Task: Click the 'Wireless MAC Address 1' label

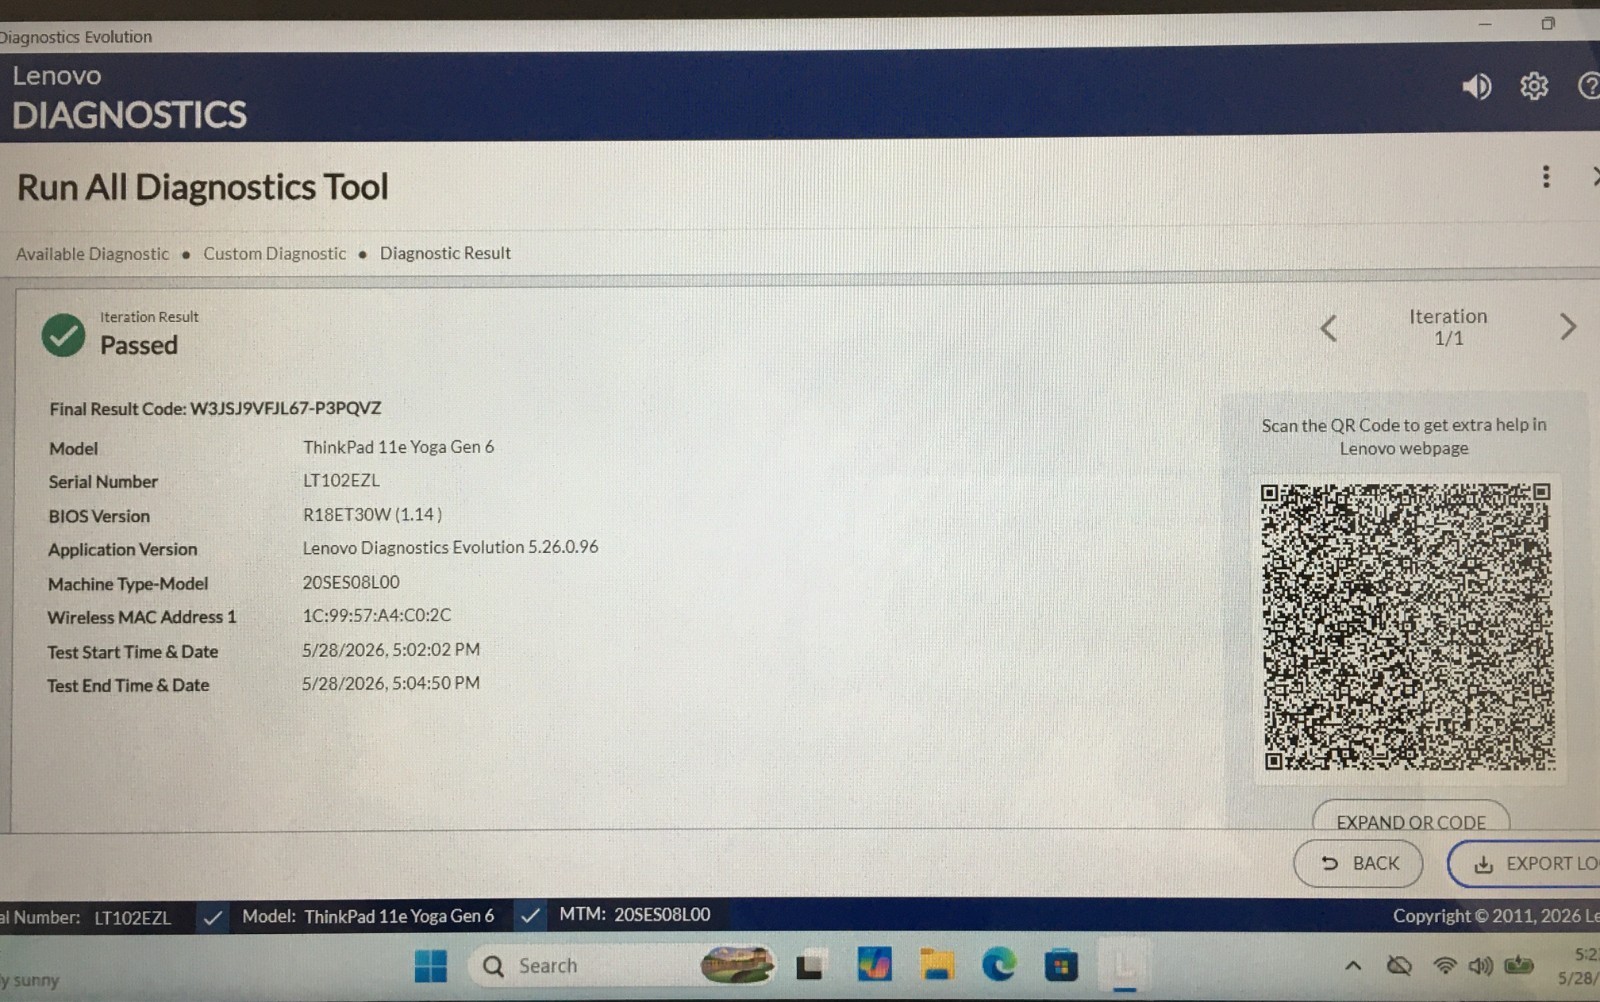Action: coord(142,618)
